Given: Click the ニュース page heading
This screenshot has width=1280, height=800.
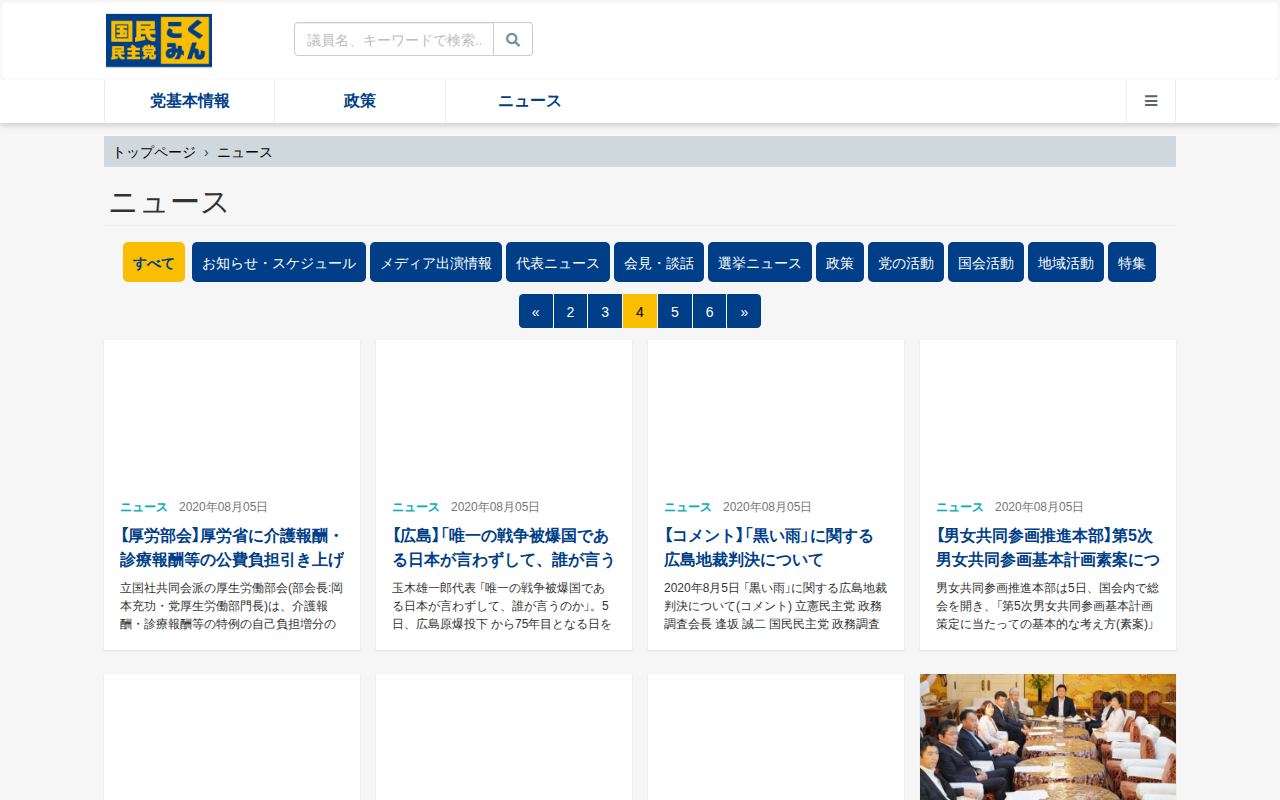Looking at the screenshot, I should click(169, 203).
